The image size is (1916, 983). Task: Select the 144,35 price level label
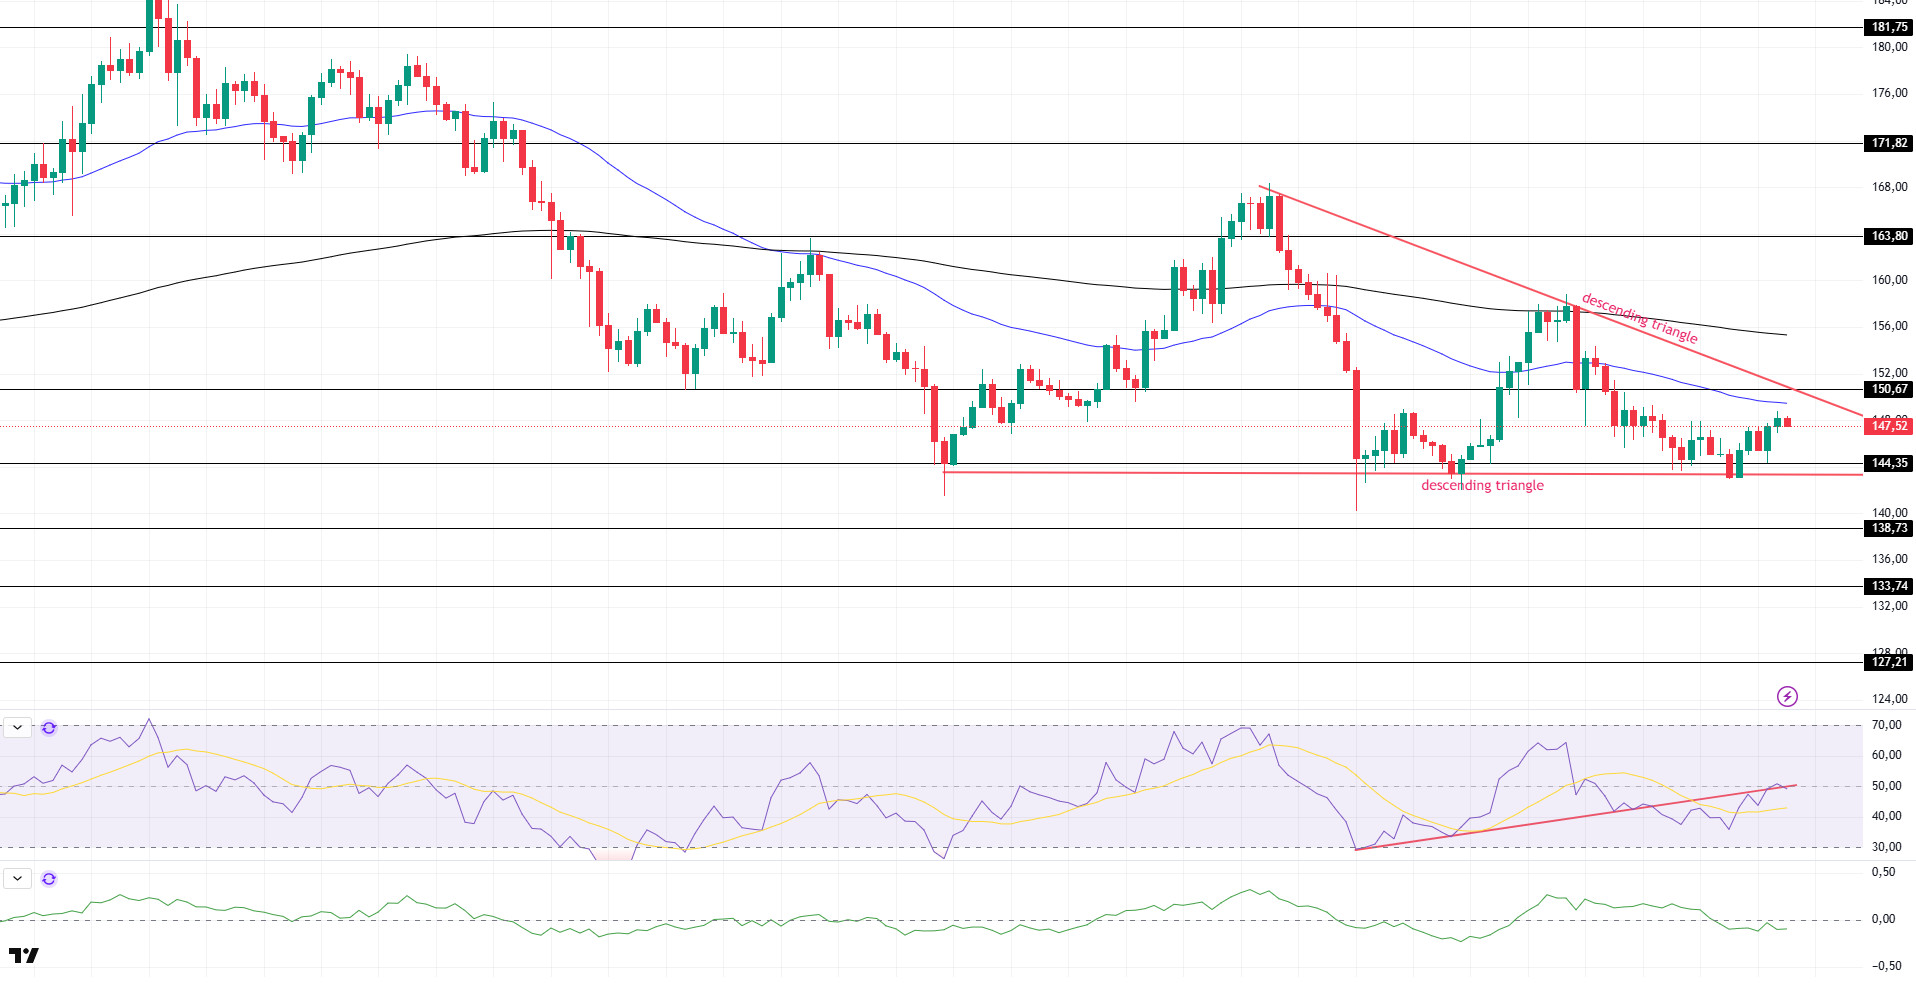[x=1889, y=463]
